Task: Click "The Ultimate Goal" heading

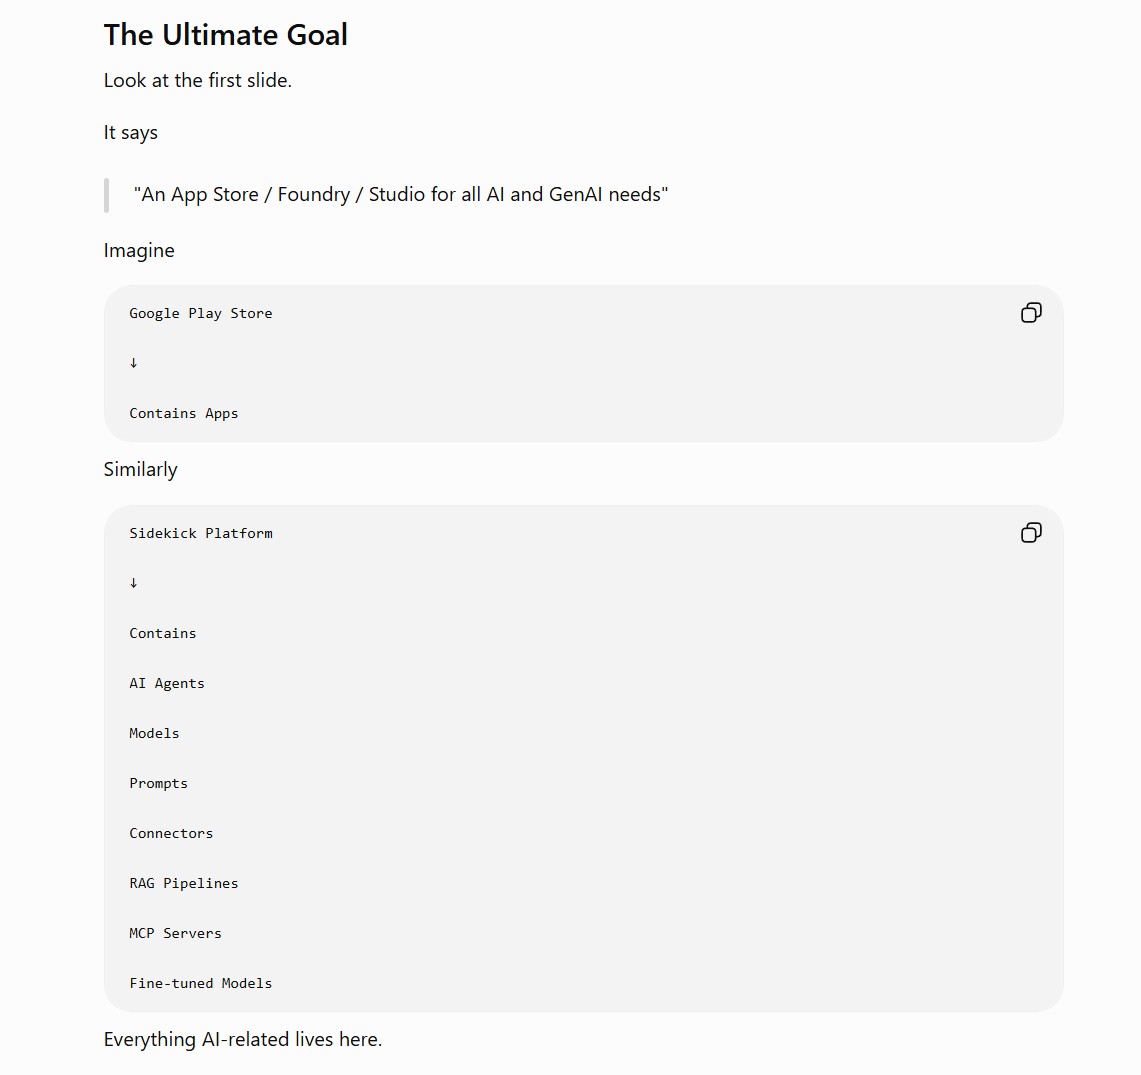Action: [226, 35]
